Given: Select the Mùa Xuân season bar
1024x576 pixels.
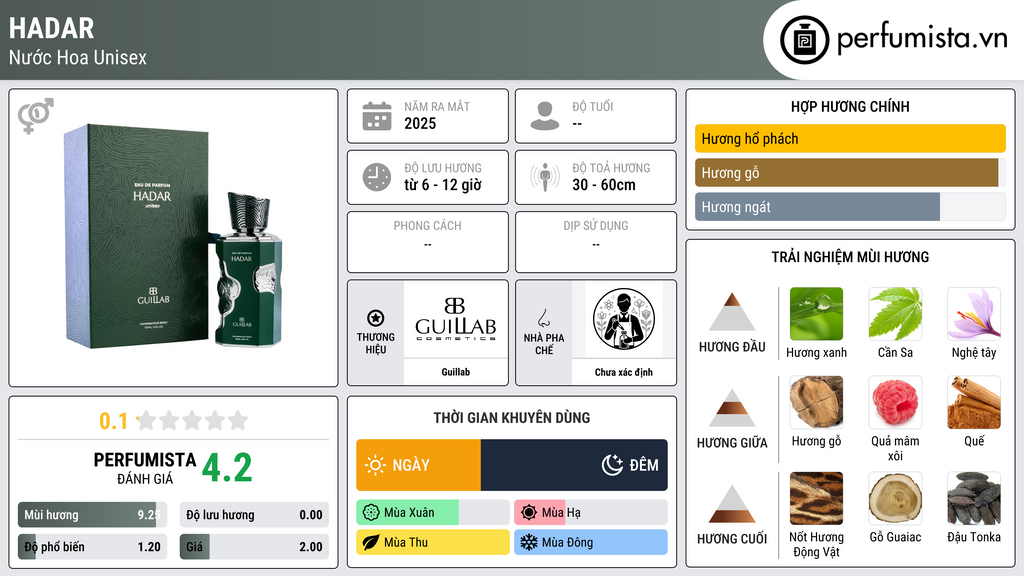Looking at the screenshot, I should pyautogui.click(x=432, y=512).
